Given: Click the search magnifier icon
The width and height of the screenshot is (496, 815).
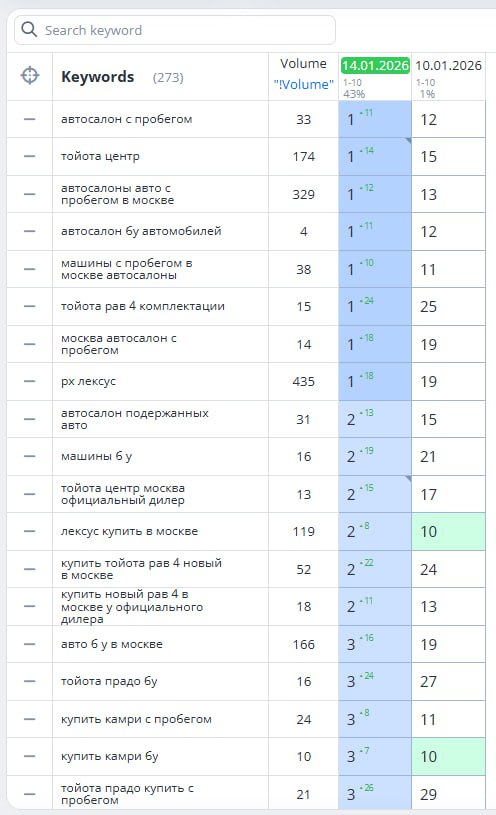Looking at the screenshot, I should (29, 30).
